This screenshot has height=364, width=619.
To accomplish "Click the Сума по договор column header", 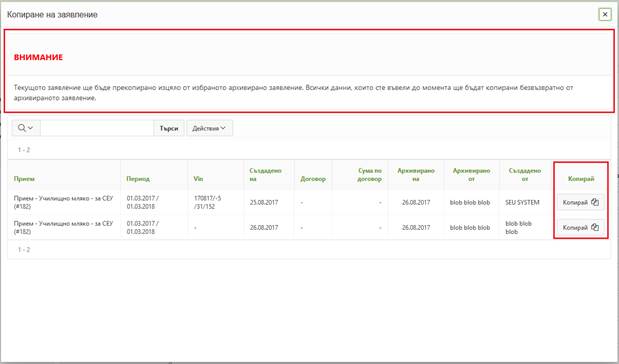I will [x=370, y=174].
